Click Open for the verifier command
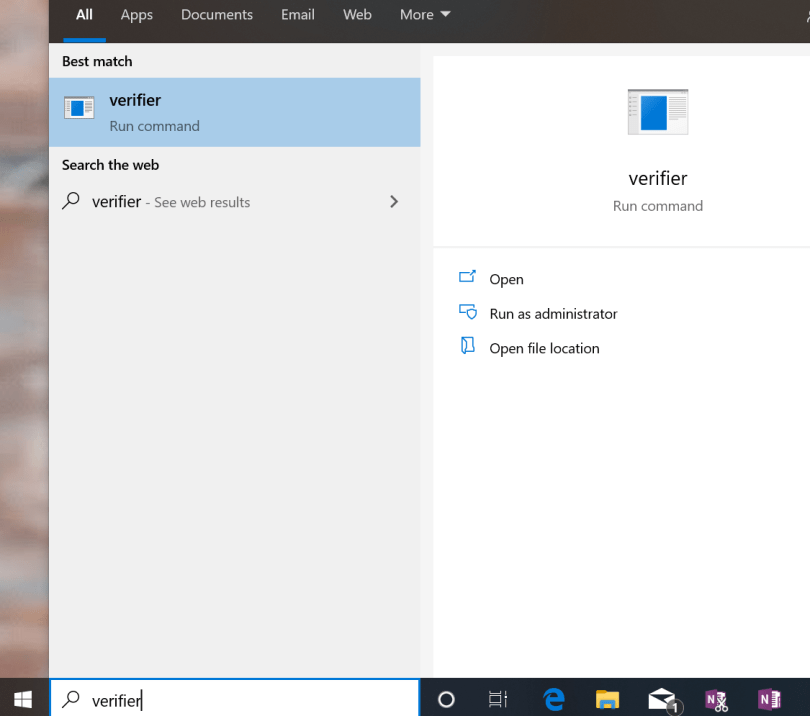 [x=506, y=279]
